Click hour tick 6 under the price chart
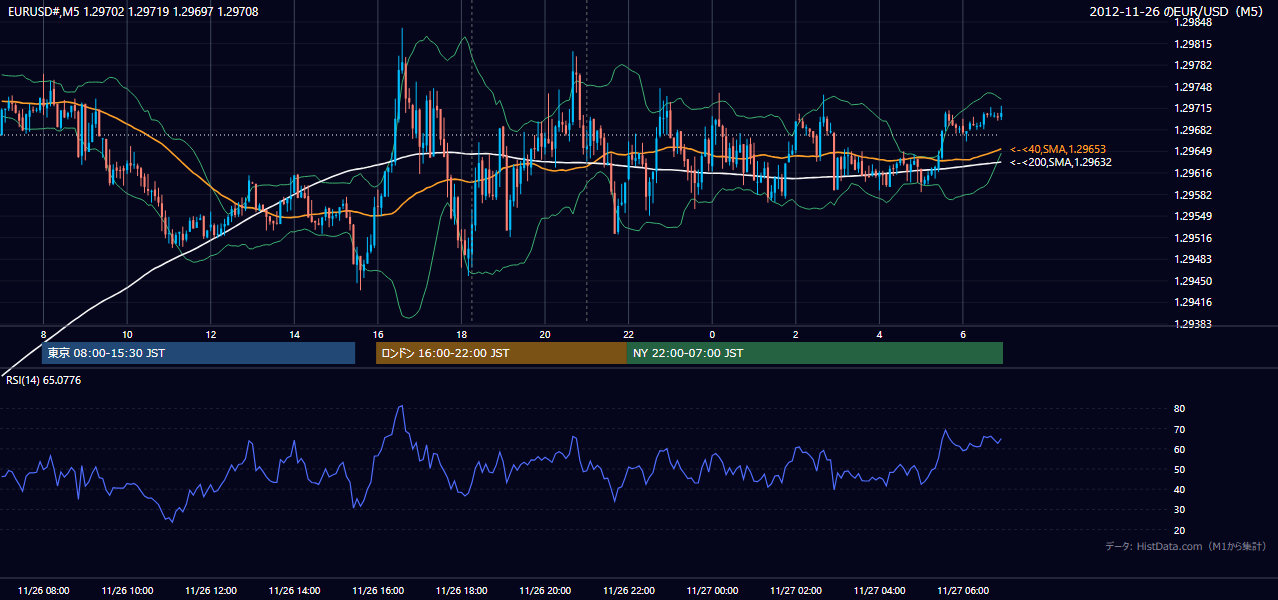This screenshot has width=1278, height=600. [962, 334]
